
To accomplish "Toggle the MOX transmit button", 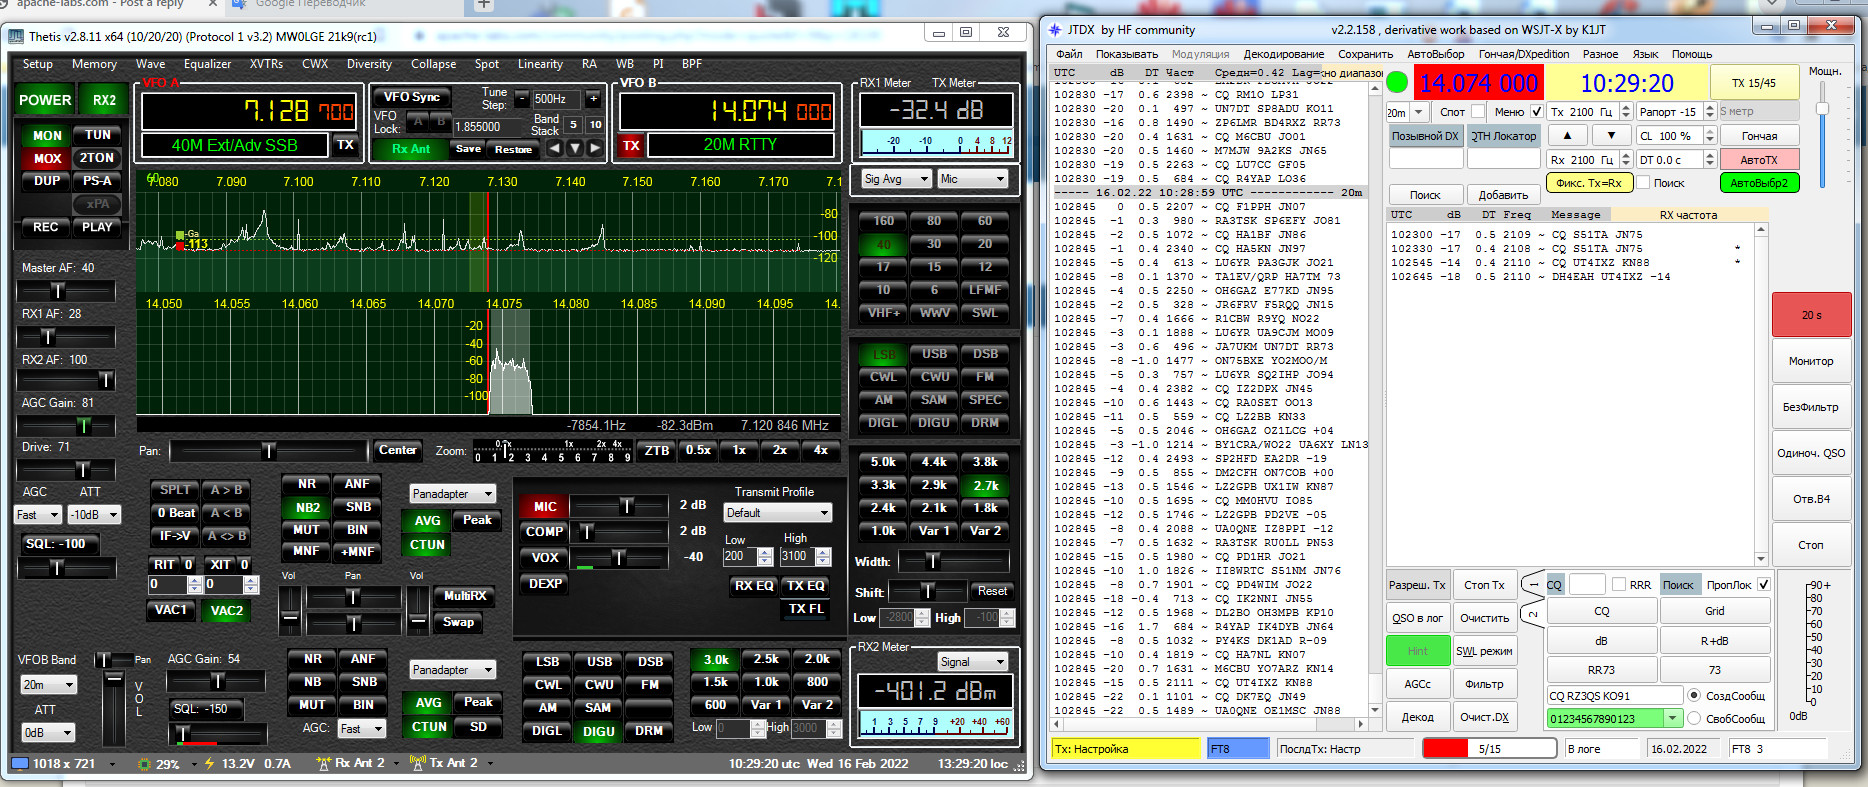I will (x=47, y=158).
